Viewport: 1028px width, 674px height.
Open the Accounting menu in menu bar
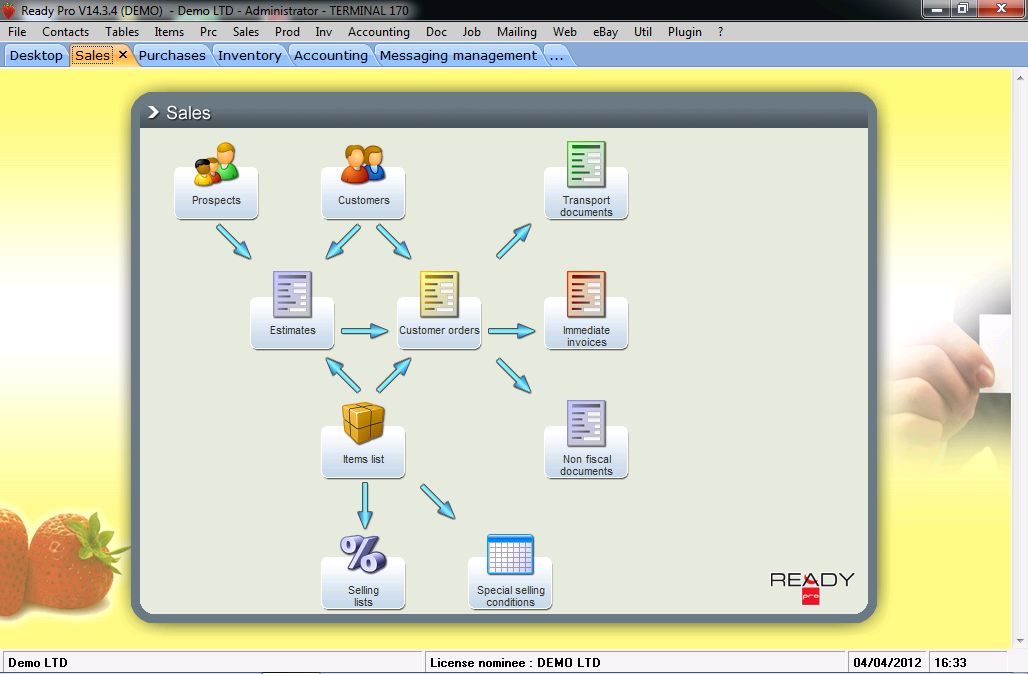pos(378,32)
